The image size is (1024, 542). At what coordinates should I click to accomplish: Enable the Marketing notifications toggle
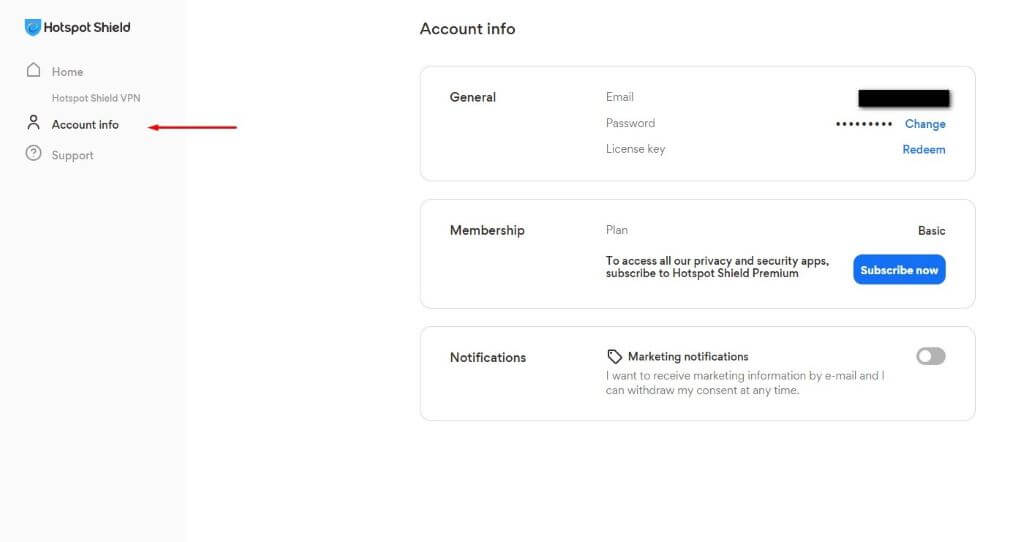(x=930, y=356)
